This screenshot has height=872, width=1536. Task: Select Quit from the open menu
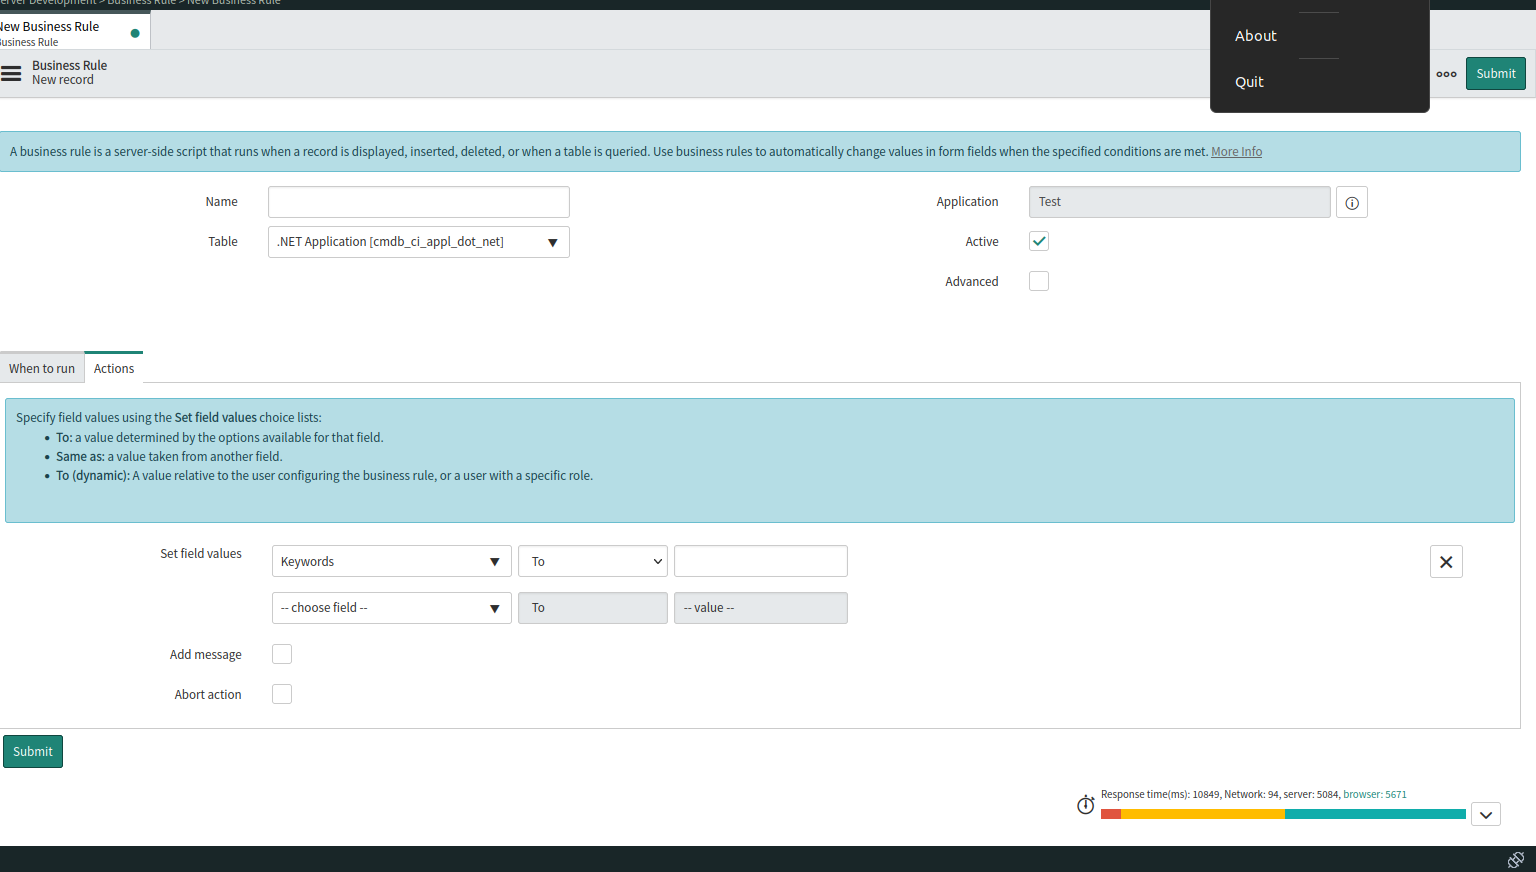(x=1249, y=81)
